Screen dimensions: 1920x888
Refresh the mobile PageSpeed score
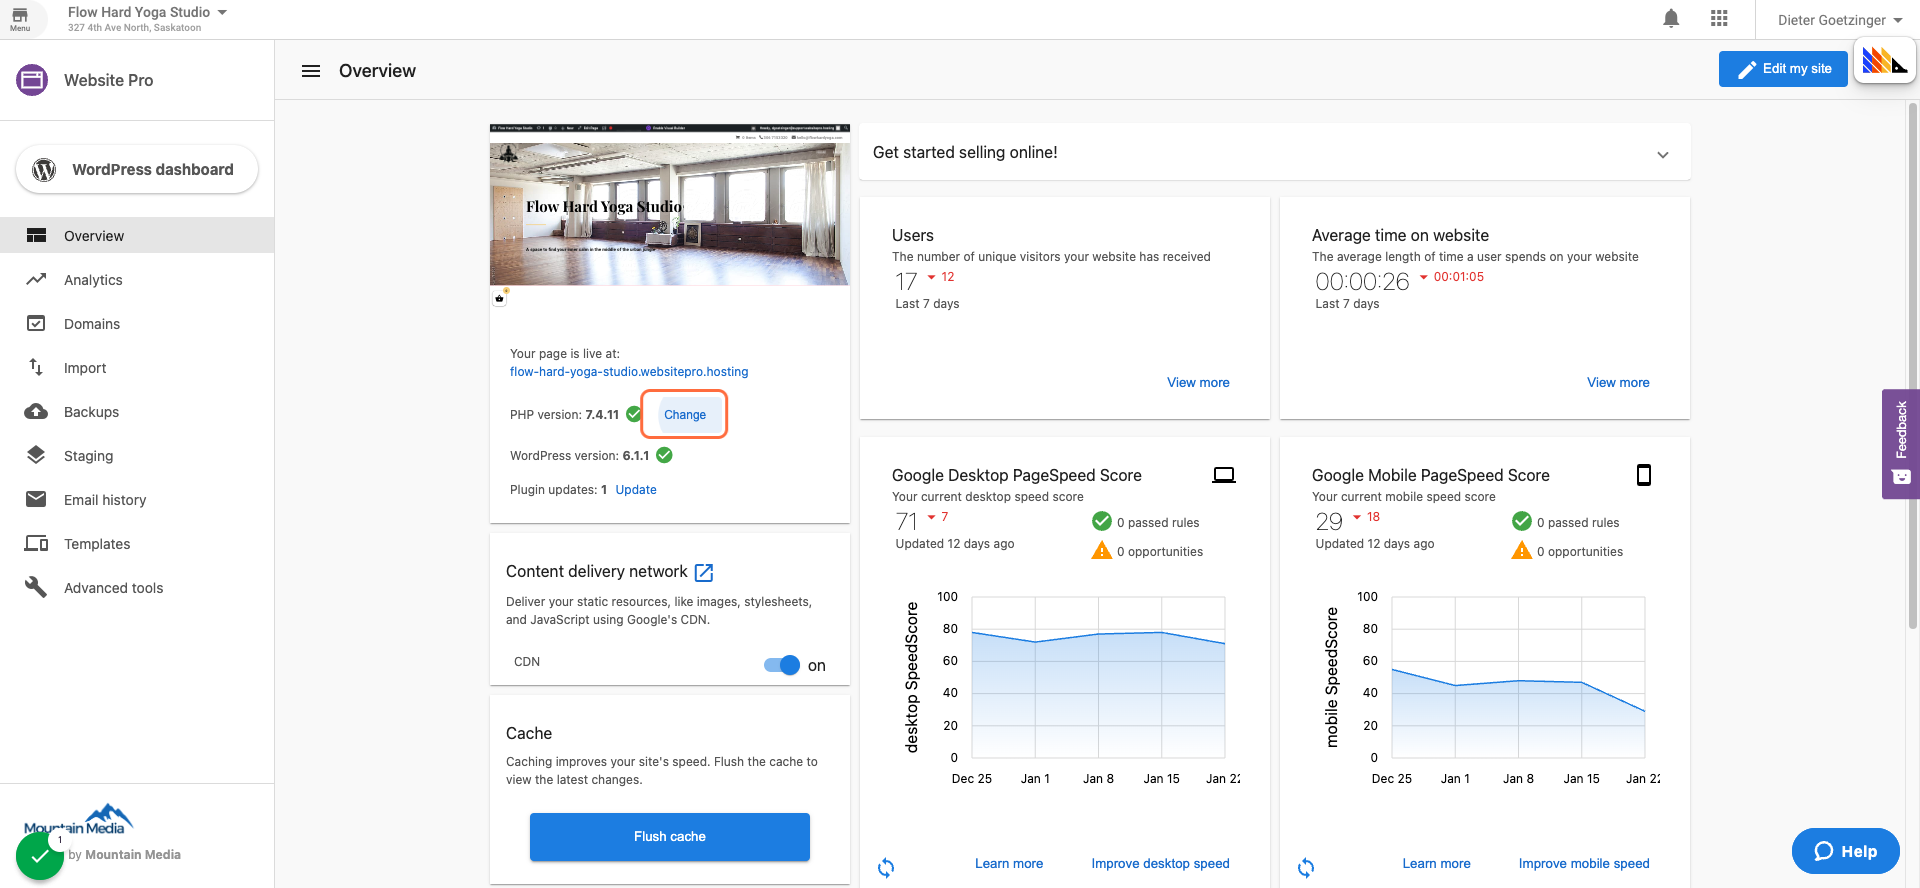(x=1306, y=867)
